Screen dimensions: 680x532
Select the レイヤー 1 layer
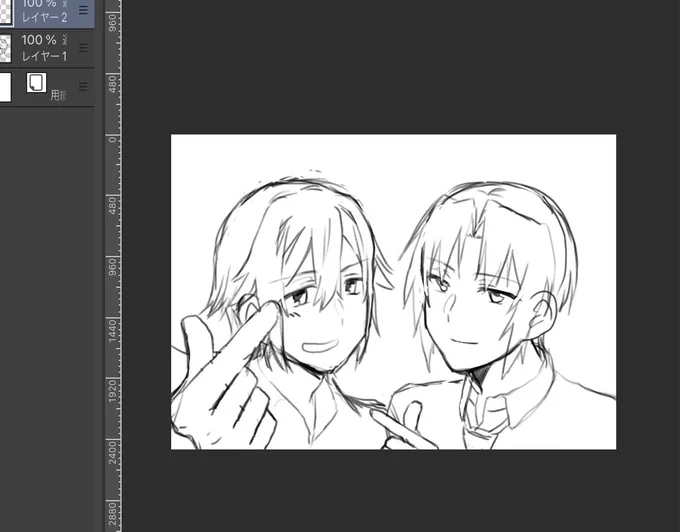pos(47,48)
